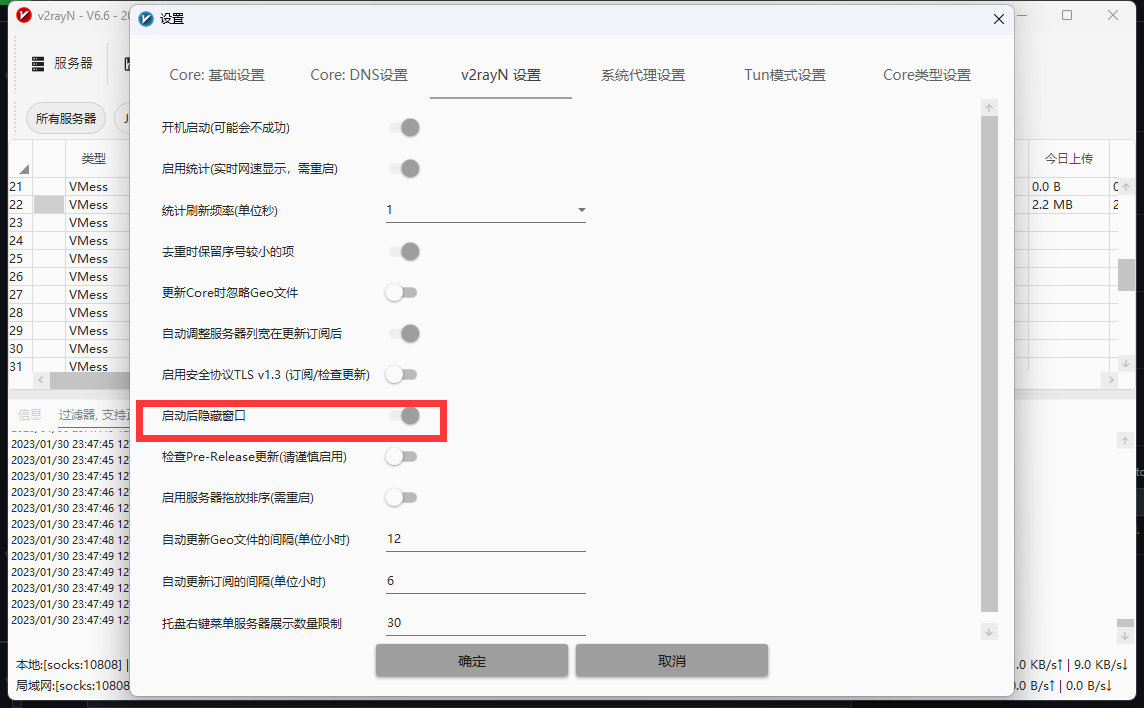Turn off the 启用统计 statistics toggle
The height and width of the screenshot is (708, 1144).
point(402,168)
